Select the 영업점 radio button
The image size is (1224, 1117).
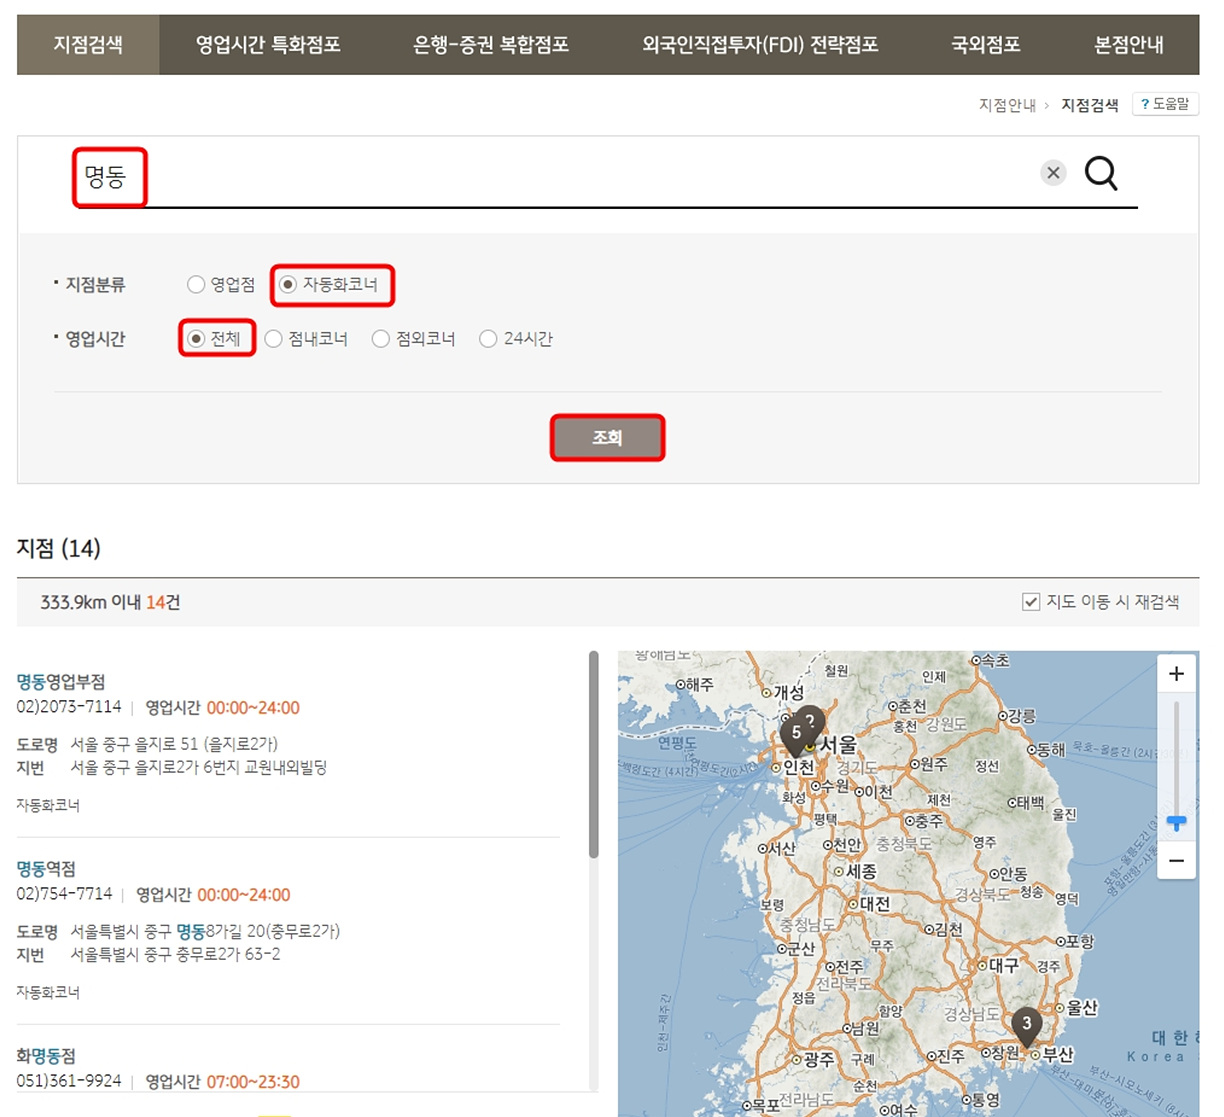pyautogui.click(x=196, y=285)
